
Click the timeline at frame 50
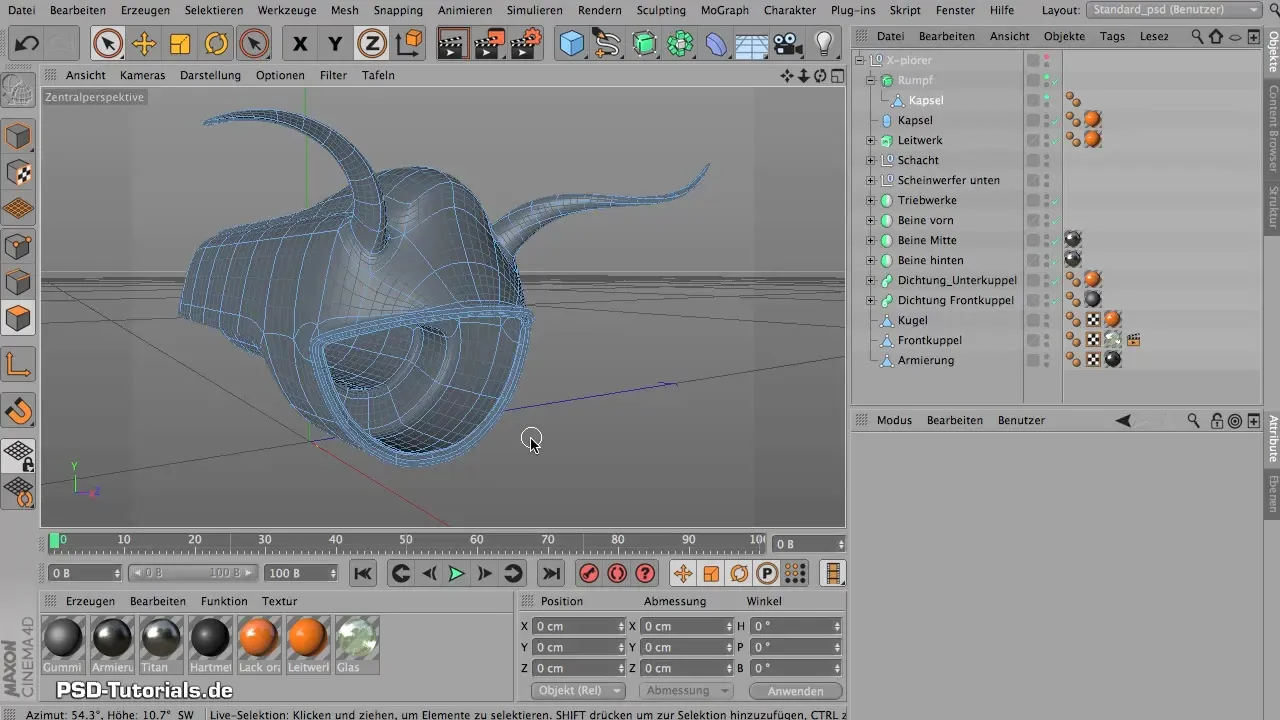[406, 542]
